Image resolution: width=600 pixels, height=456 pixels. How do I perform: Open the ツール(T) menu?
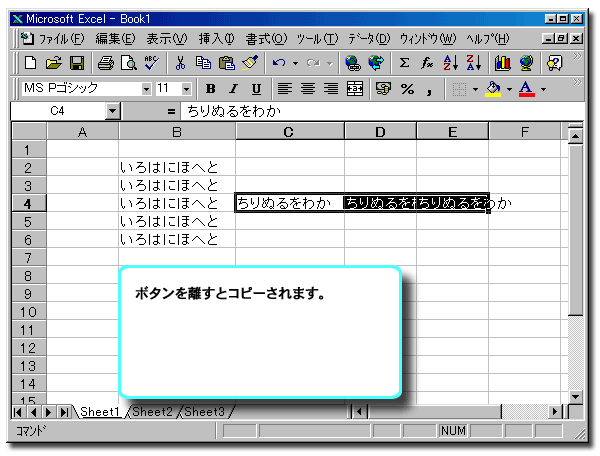pos(317,39)
